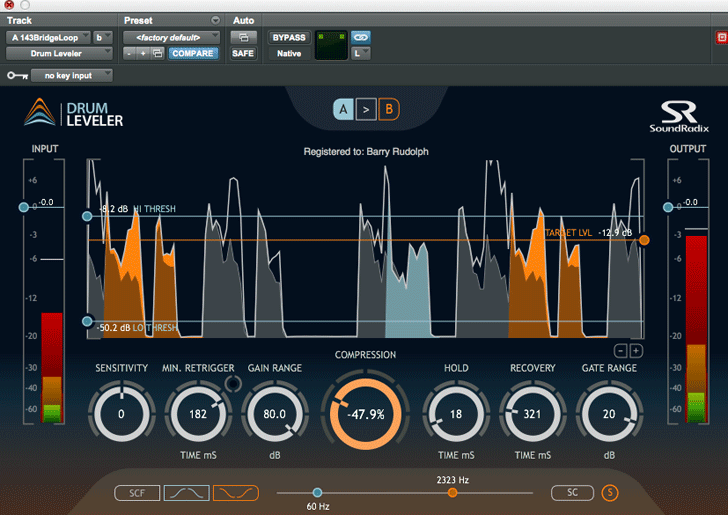Toggle the SCF sidechain filter button
The image size is (728, 515).
[x=137, y=493]
